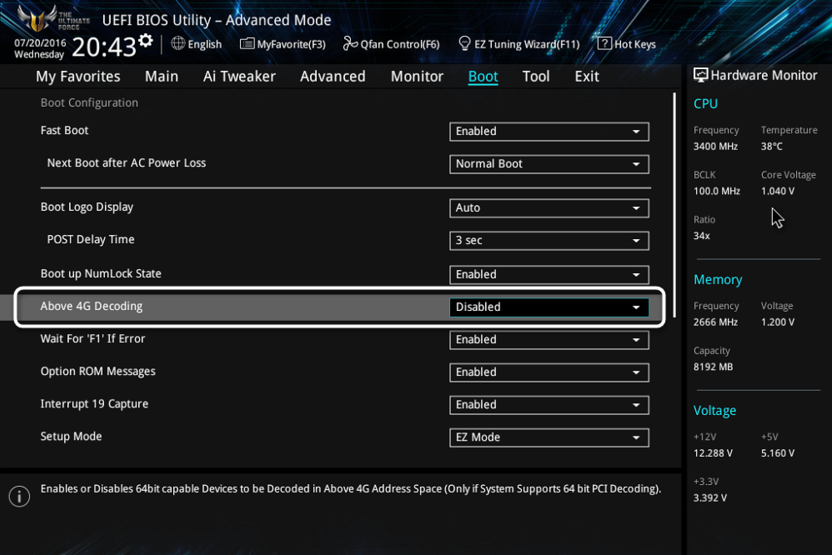This screenshot has height=555, width=832.
Task: Expand Interrupt 19 Capture dropdown
Action: click(x=549, y=405)
